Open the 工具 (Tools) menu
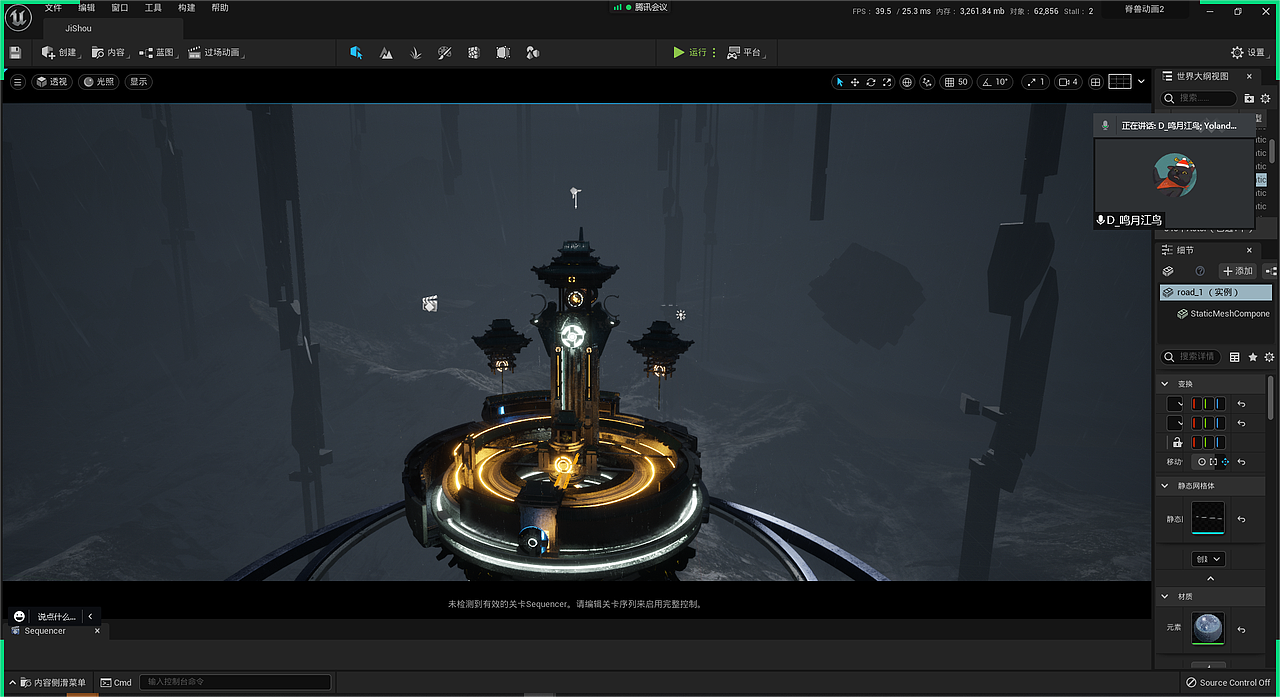Screen dimensions: 1280x697 153,8
